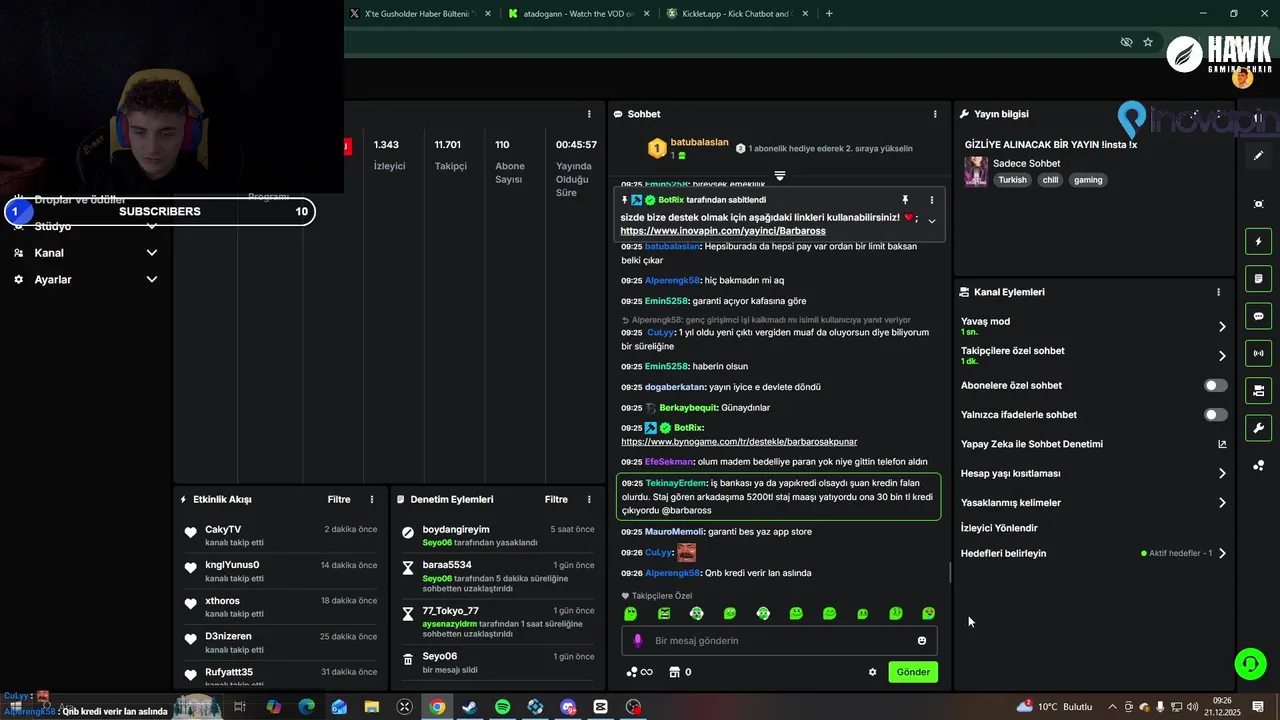Click CuLyy's image thumbnail in chat
Viewport: 1280px width, 720px height.
tap(686, 552)
